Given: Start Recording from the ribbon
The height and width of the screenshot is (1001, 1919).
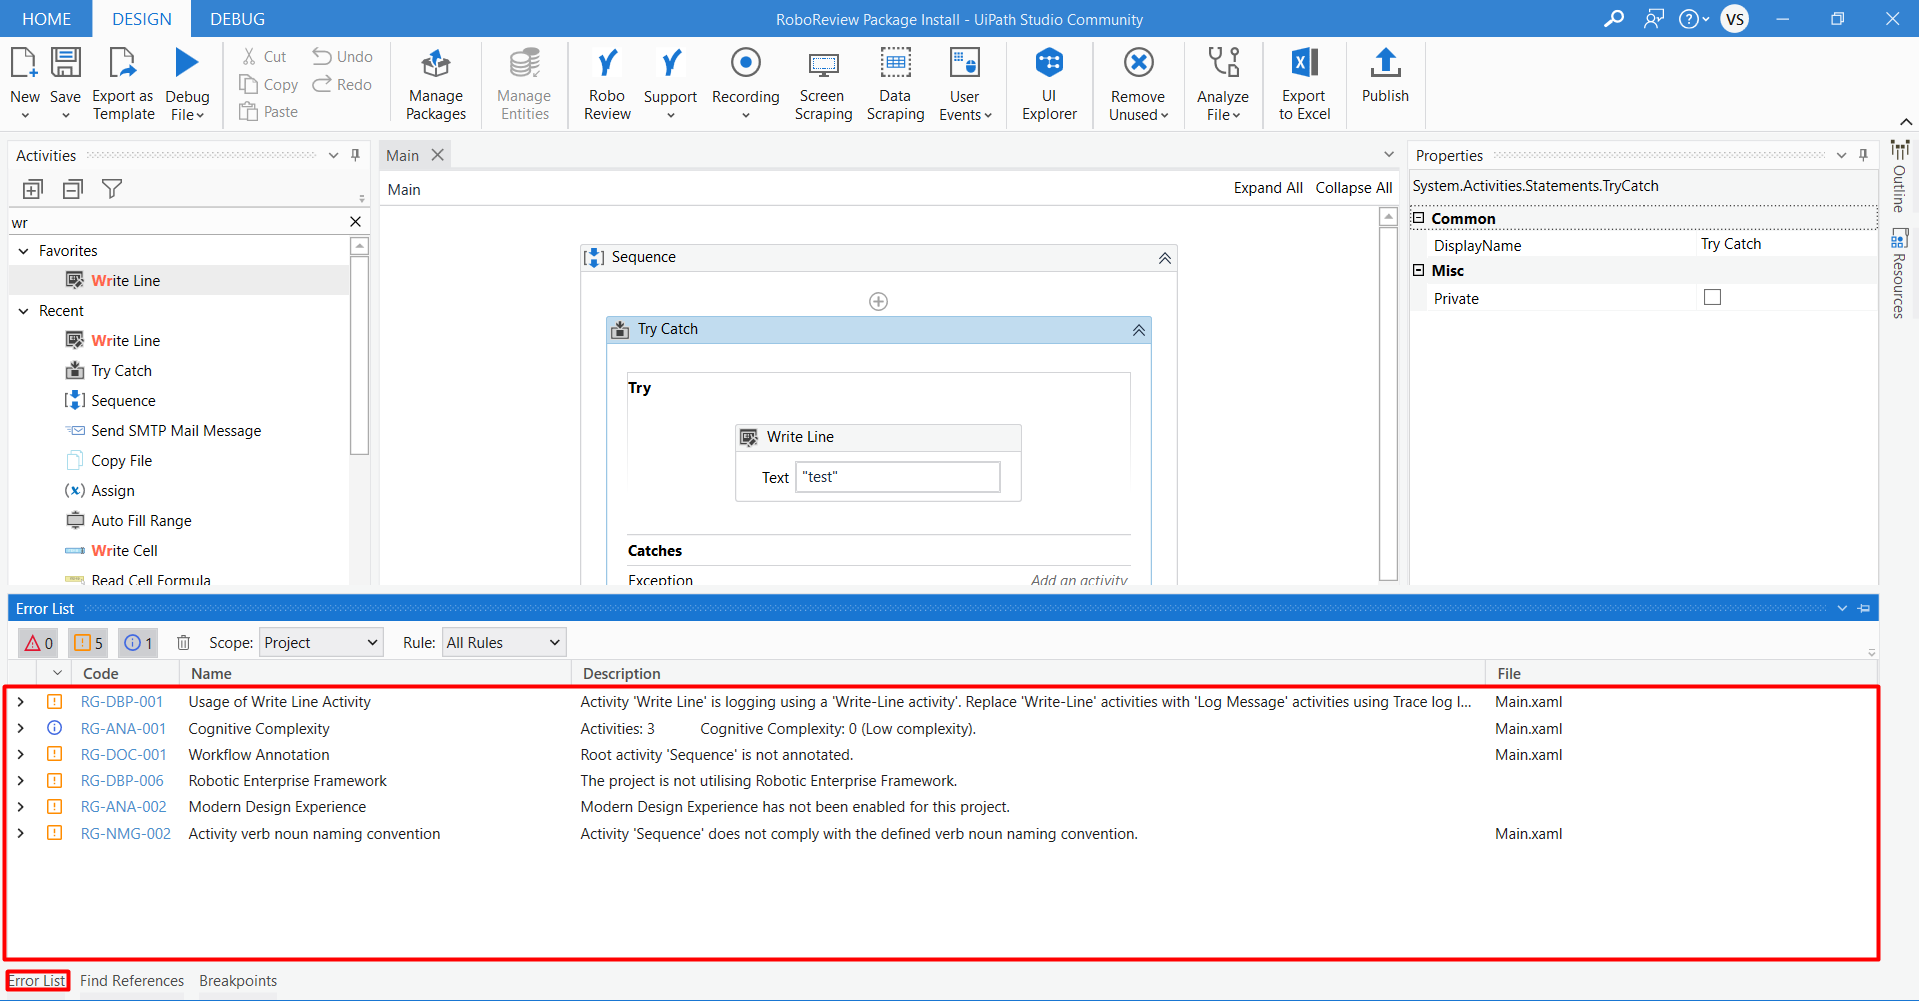Looking at the screenshot, I should tap(745, 85).
